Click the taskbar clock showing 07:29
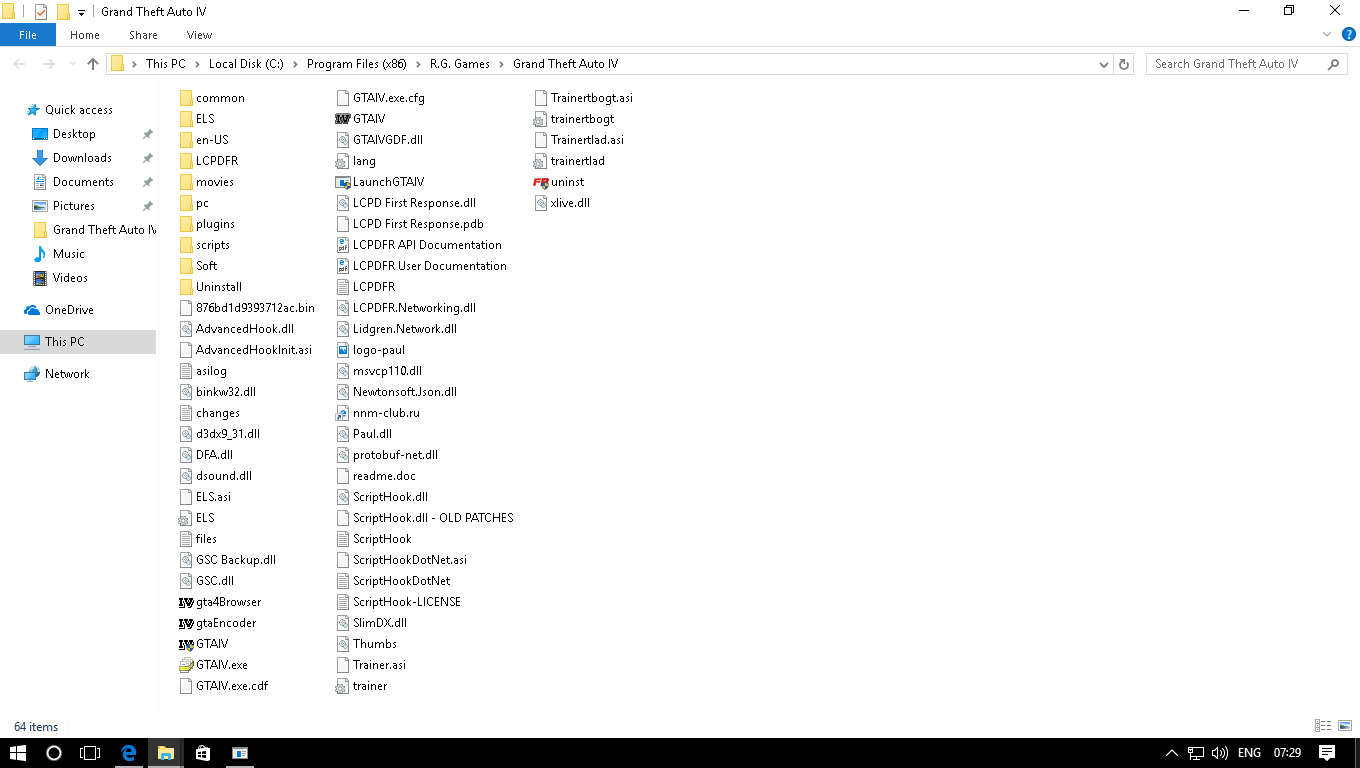 click(x=1287, y=753)
